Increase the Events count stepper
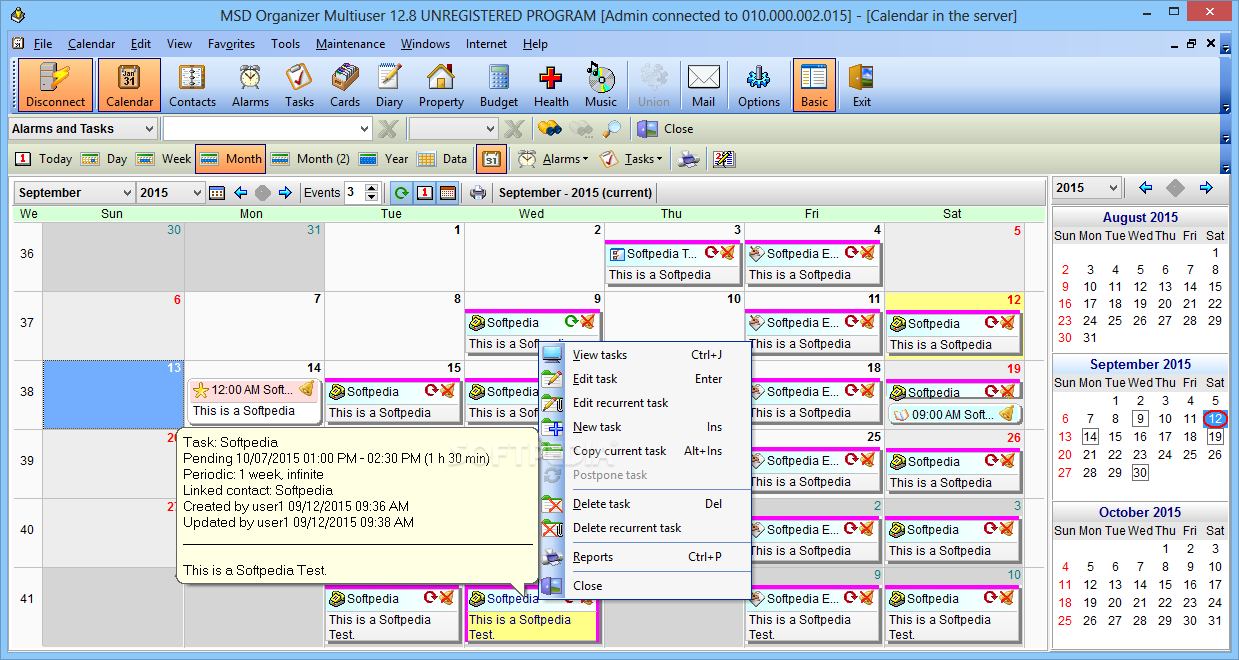 [373, 188]
